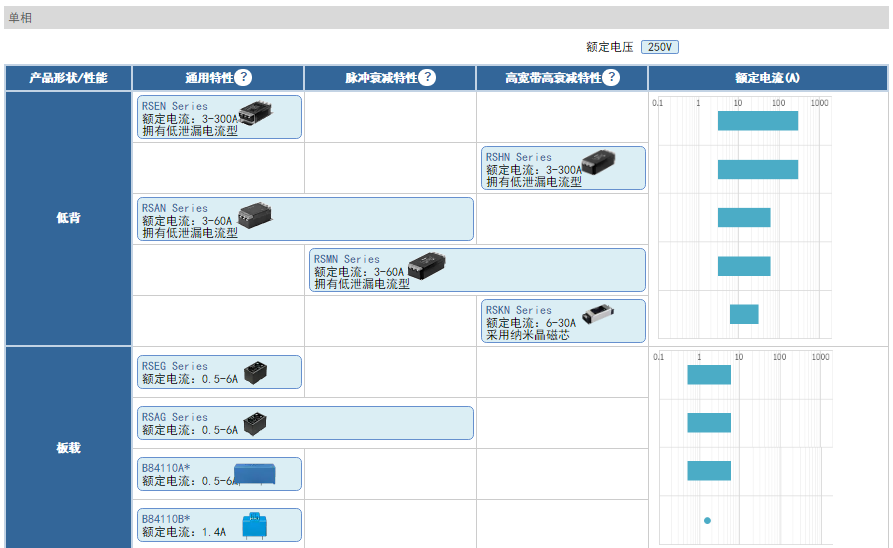Click help icon beside 脉冲衰减特性 header

(x=427, y=78)
